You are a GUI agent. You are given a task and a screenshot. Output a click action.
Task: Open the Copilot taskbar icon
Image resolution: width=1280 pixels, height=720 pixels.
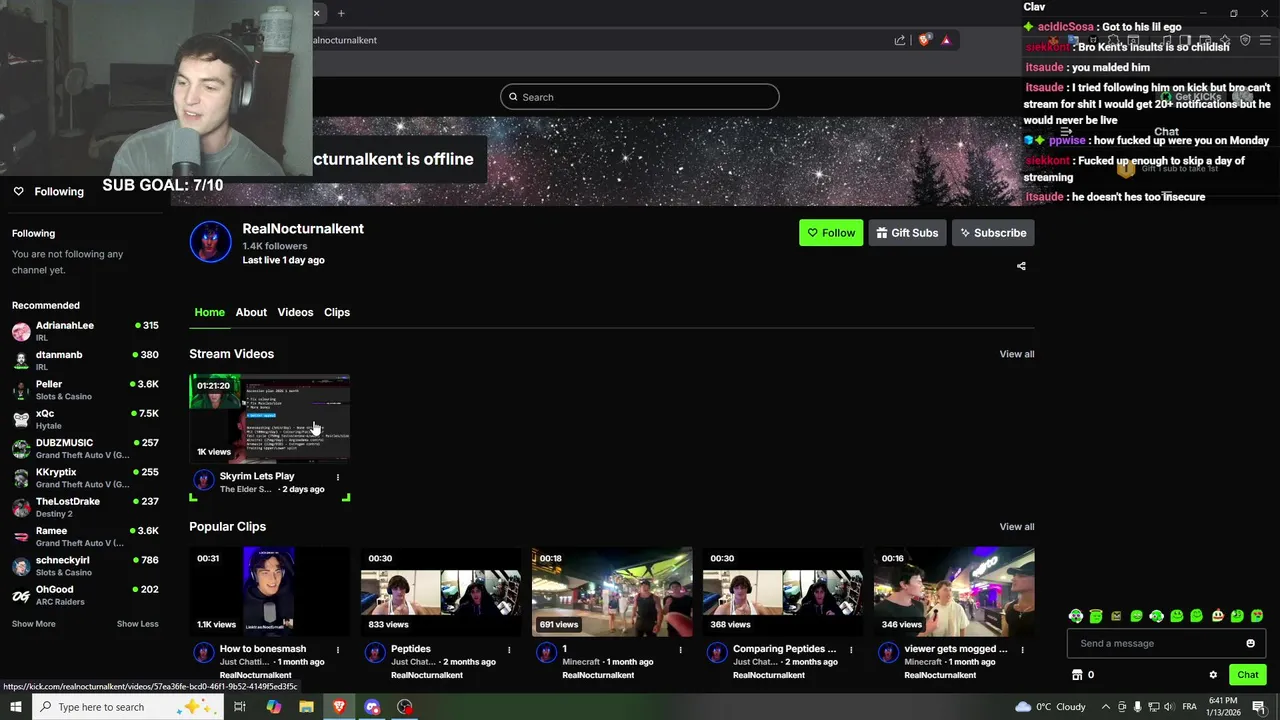coord(273,707)
